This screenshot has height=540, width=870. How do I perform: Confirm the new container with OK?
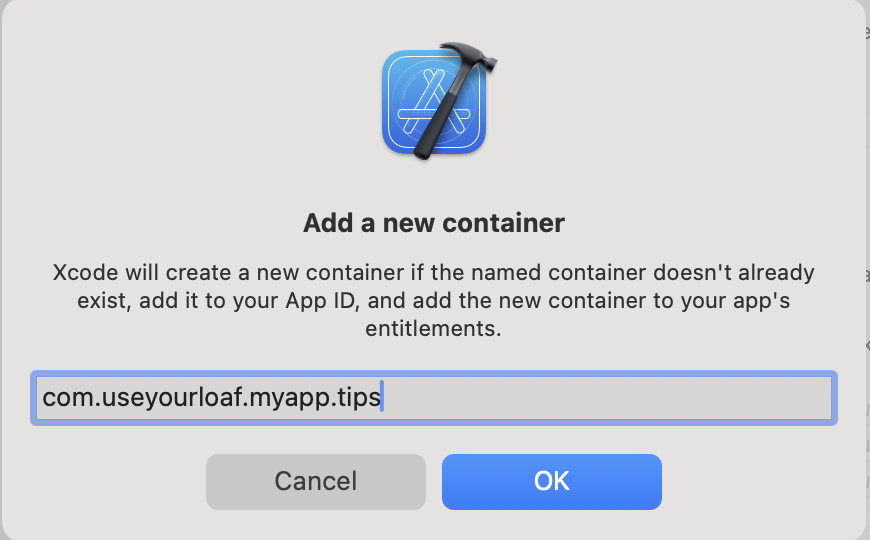pos(552,482)
